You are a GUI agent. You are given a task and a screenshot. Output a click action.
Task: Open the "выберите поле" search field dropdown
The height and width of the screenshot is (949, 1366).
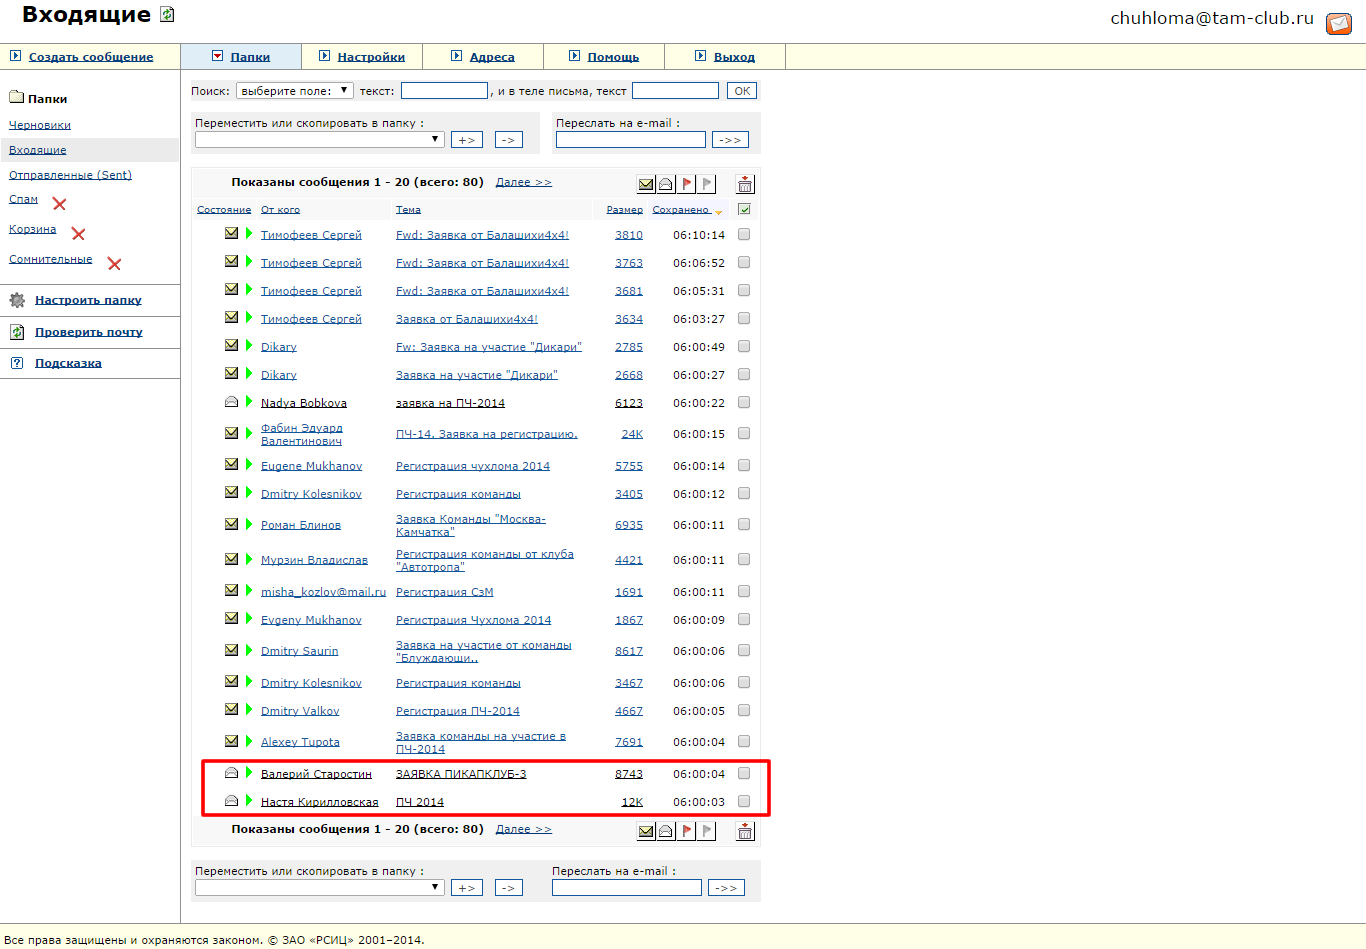click(x=295, y=91)
